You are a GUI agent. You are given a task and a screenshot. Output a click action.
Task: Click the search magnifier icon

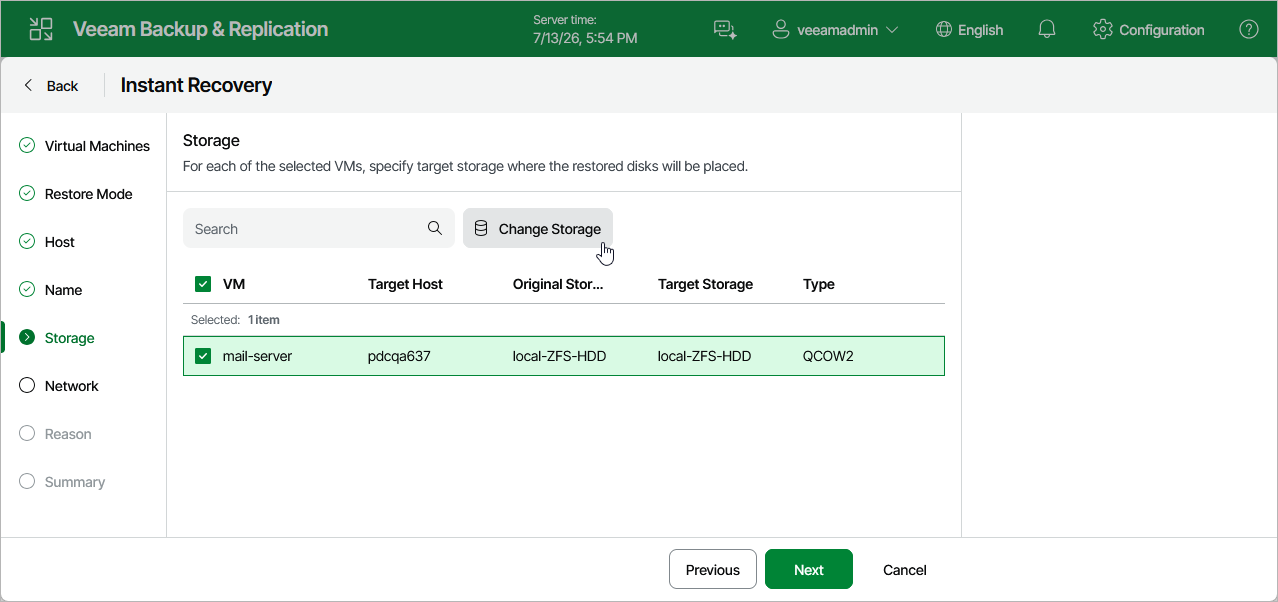click(x=435, y=228)
